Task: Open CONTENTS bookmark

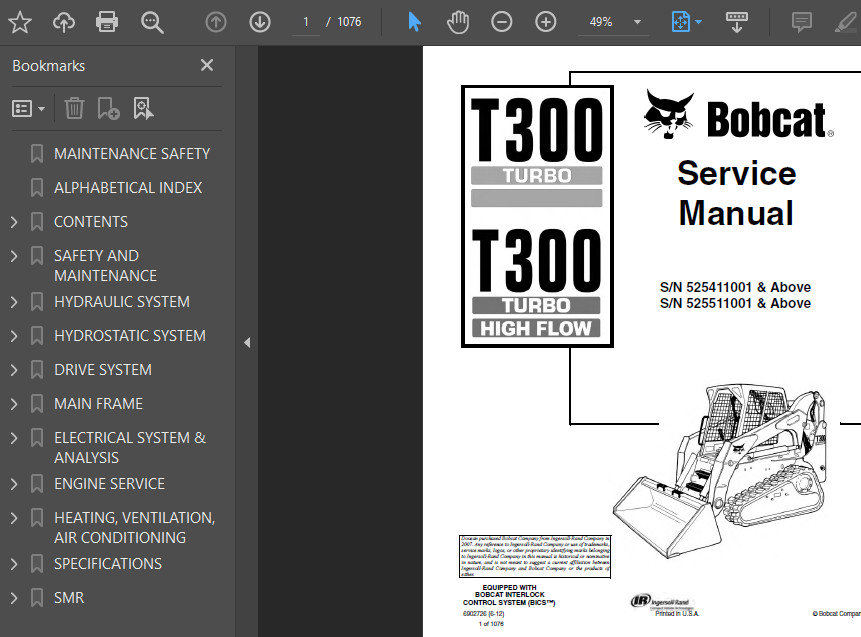Action: click(x=91, y=222)
